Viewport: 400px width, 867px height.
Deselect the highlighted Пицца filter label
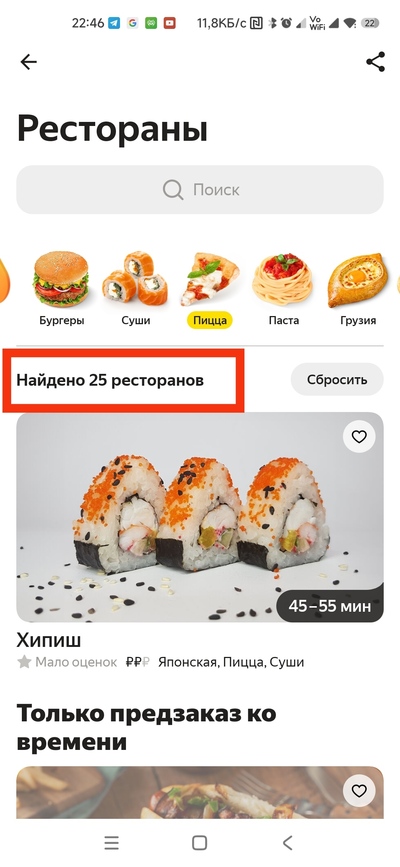pyautogui.click(x=210, y=320)
